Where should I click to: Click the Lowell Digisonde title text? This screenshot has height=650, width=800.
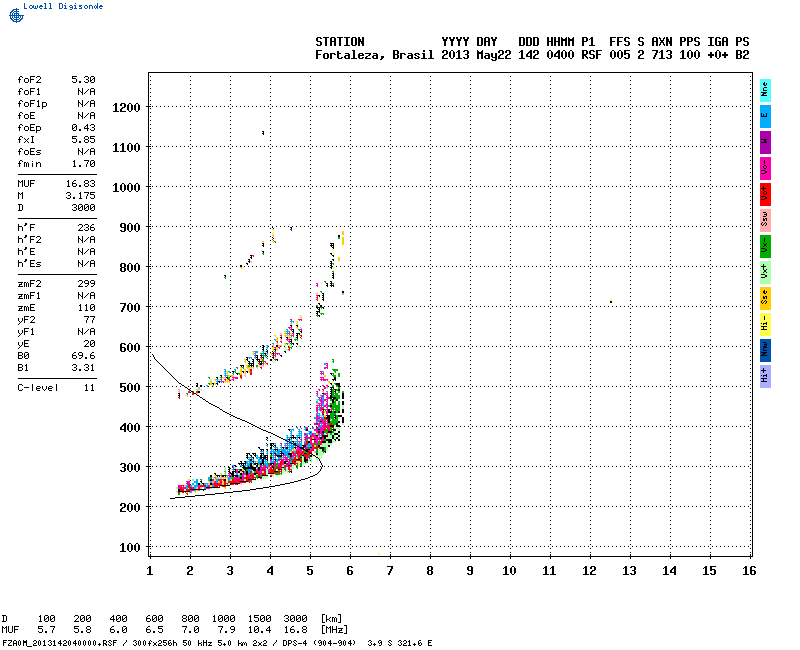pyautogui.click(x=59, y=5)
